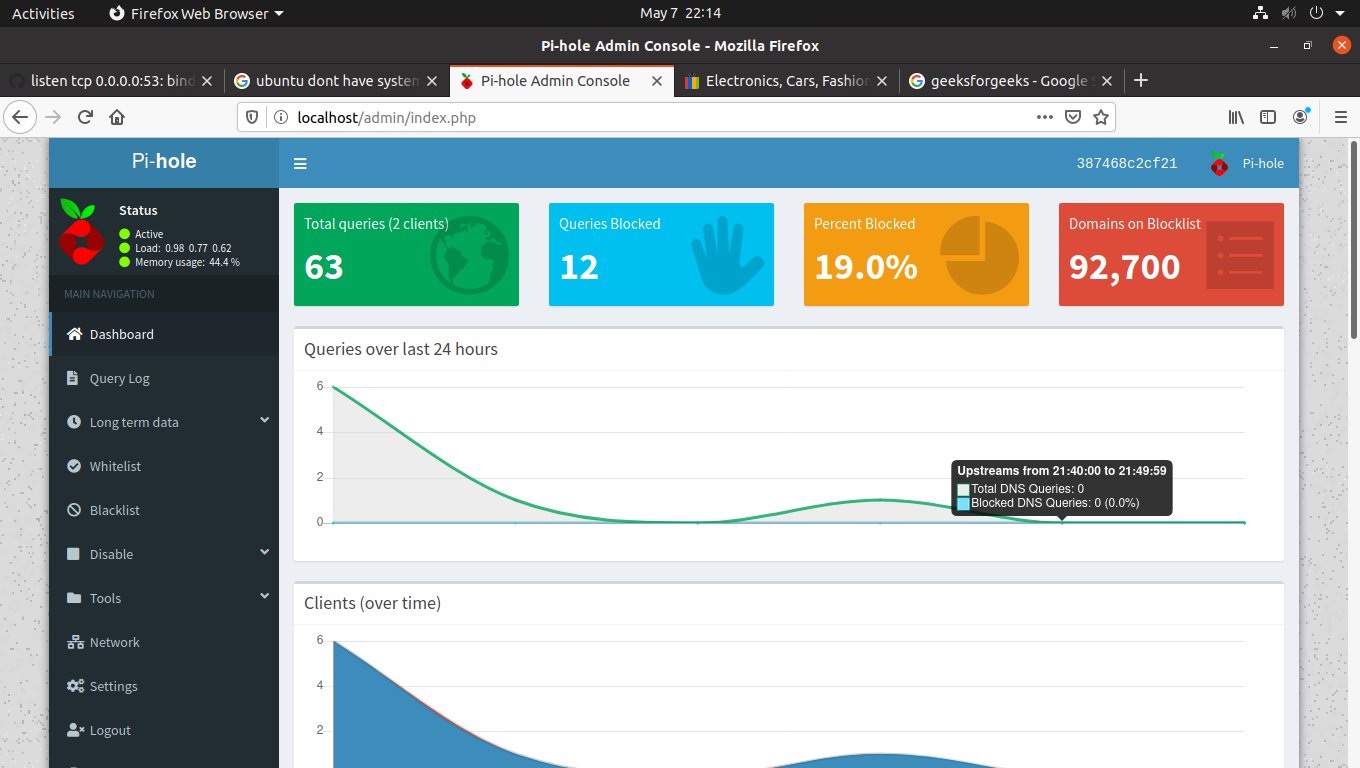Switch to the 'listen tcp 0.0.0.0:53' tab
Viewport: 1360px width, 768px height.
(111, 81)
